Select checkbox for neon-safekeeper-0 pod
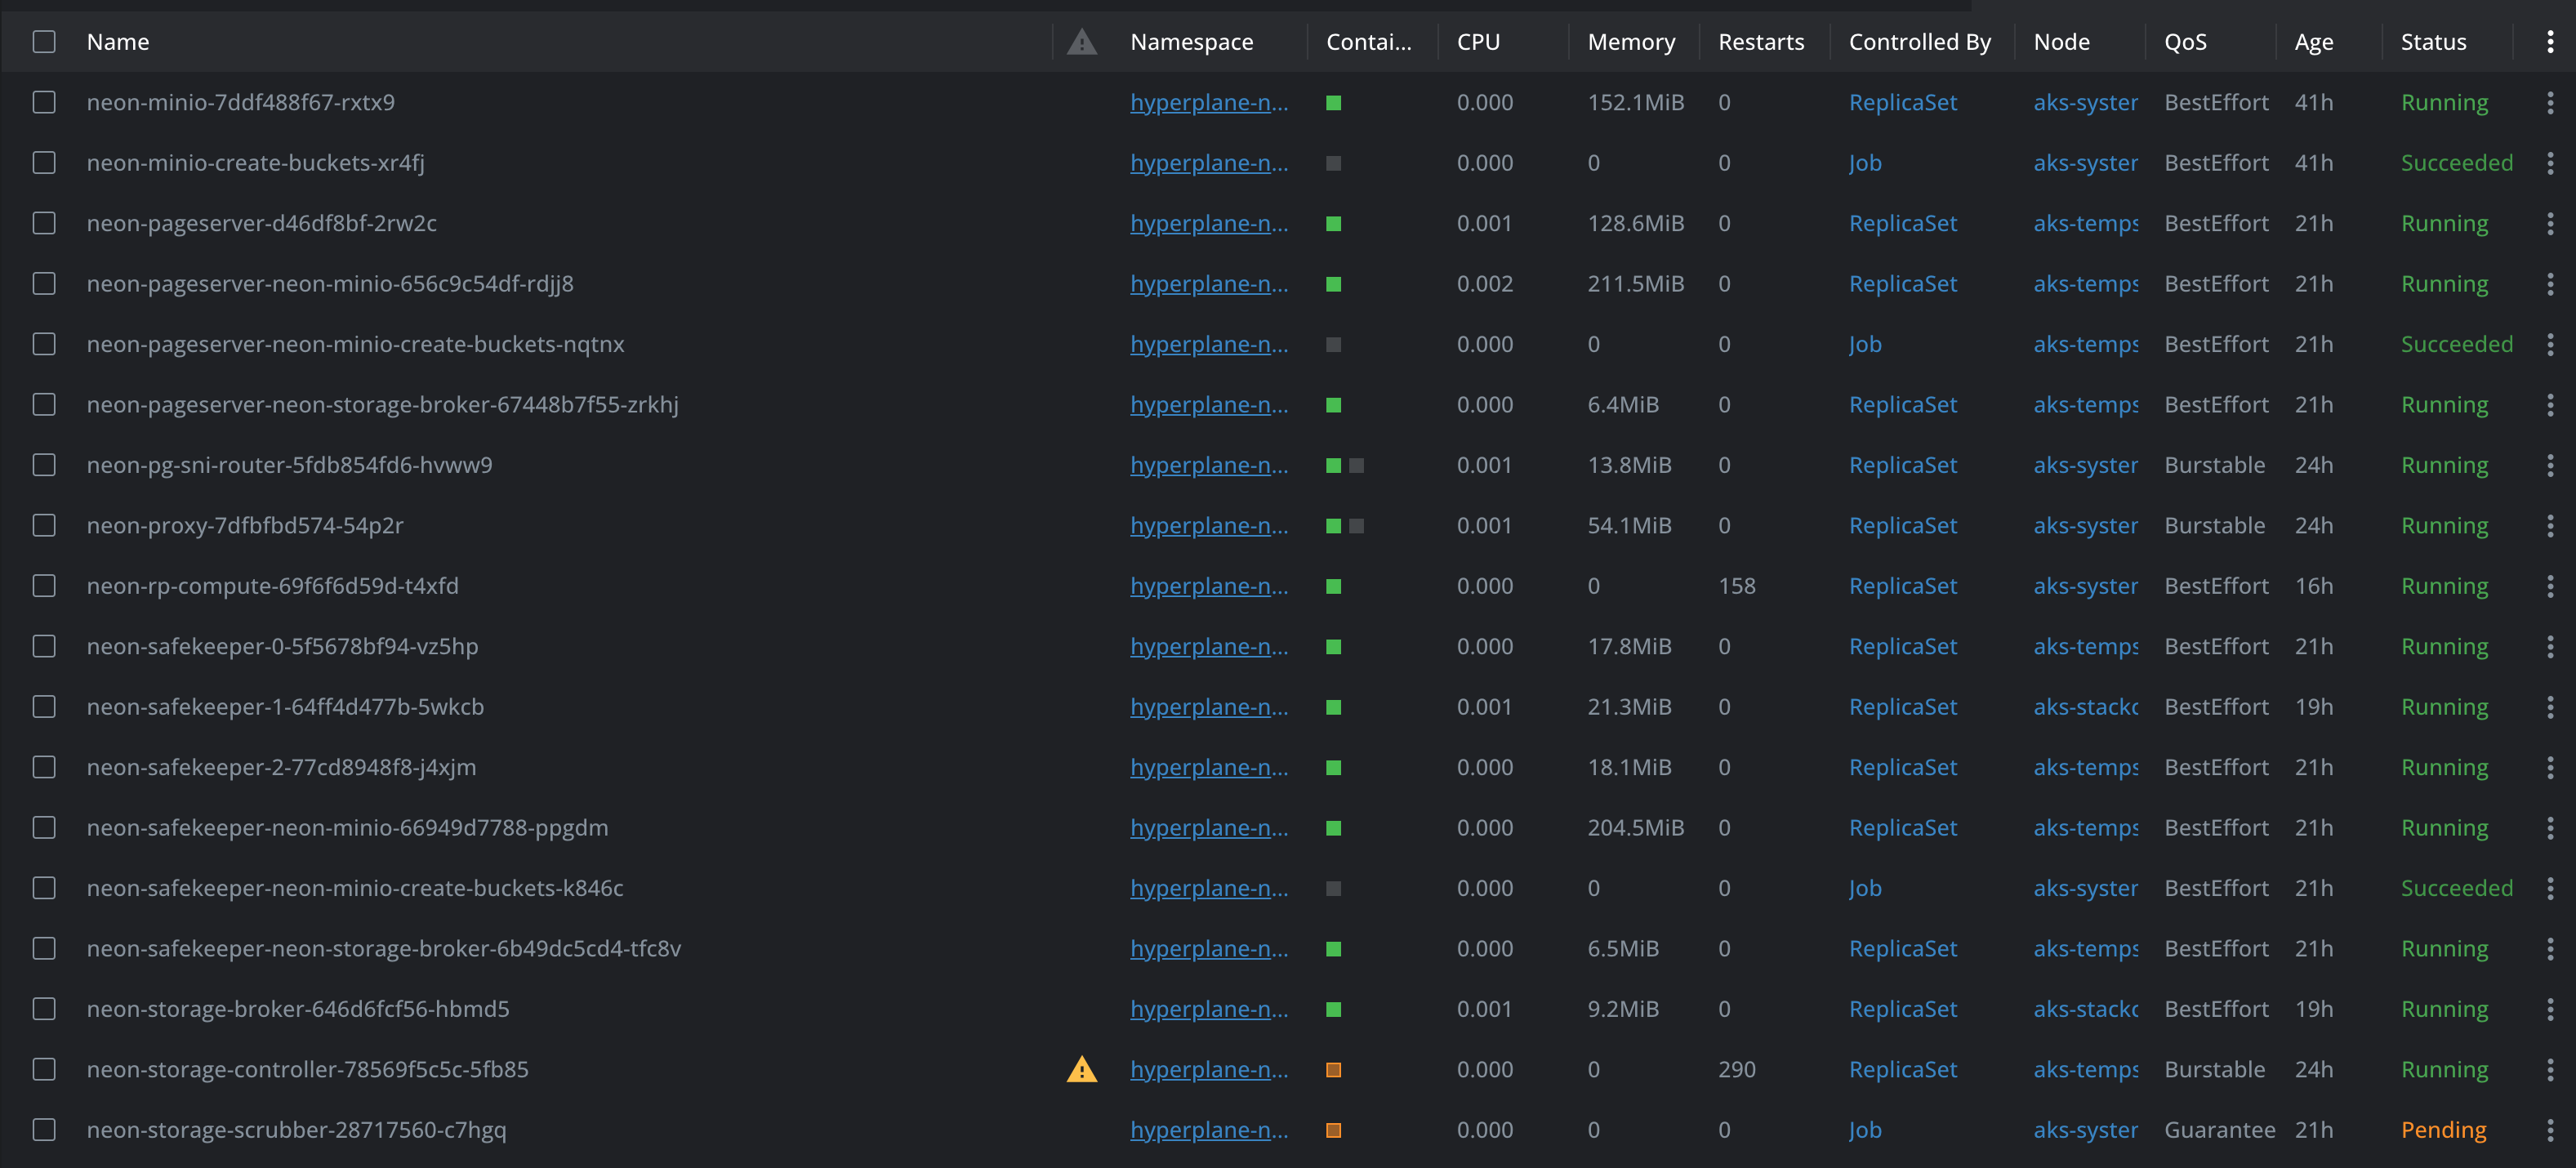2576x1168 pixels. click(44, 646)
